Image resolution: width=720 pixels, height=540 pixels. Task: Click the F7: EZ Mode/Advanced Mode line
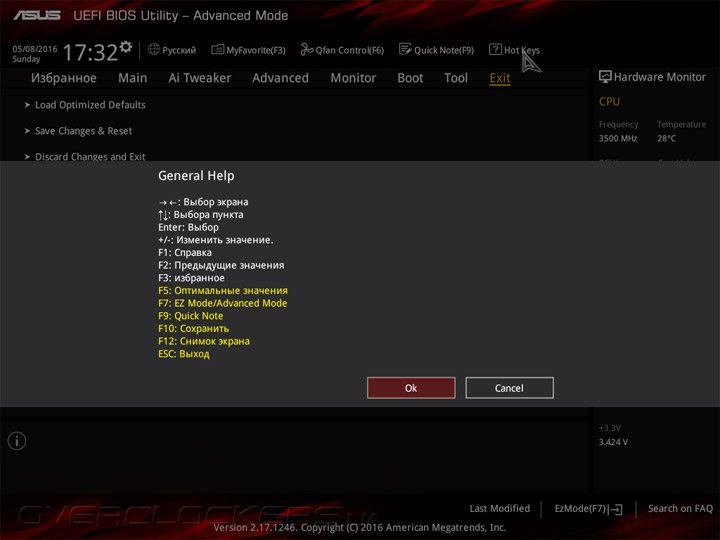223,303
